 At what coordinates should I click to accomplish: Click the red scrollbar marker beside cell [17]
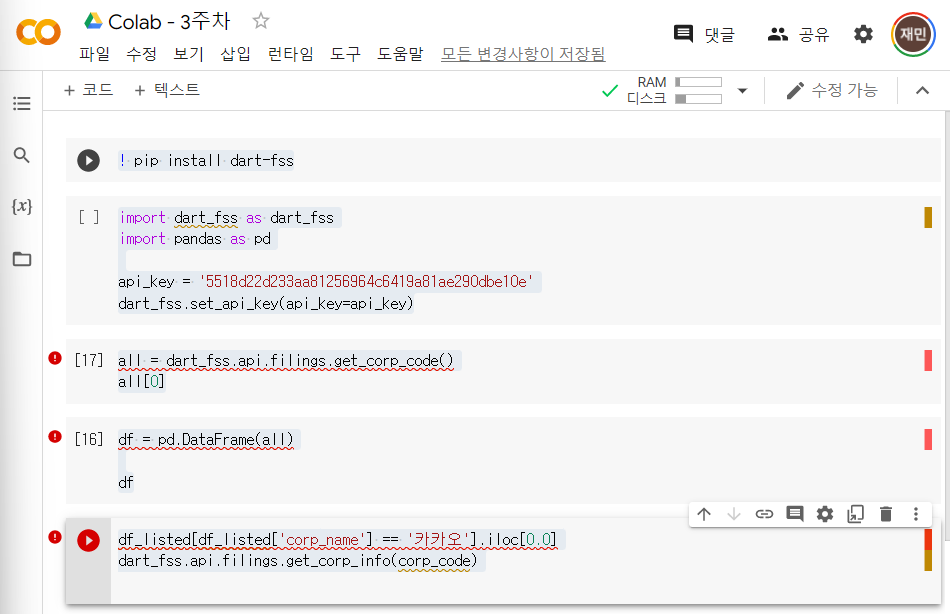point(928,361)
